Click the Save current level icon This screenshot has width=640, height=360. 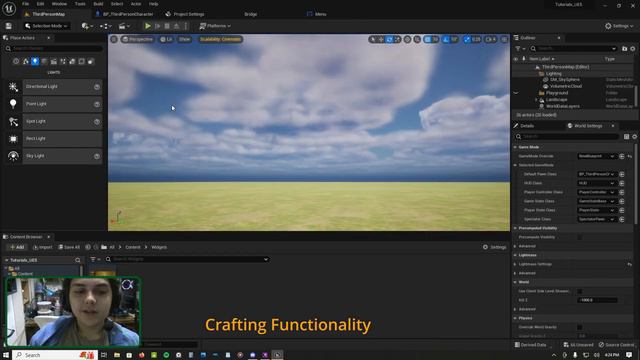[9, 26]
